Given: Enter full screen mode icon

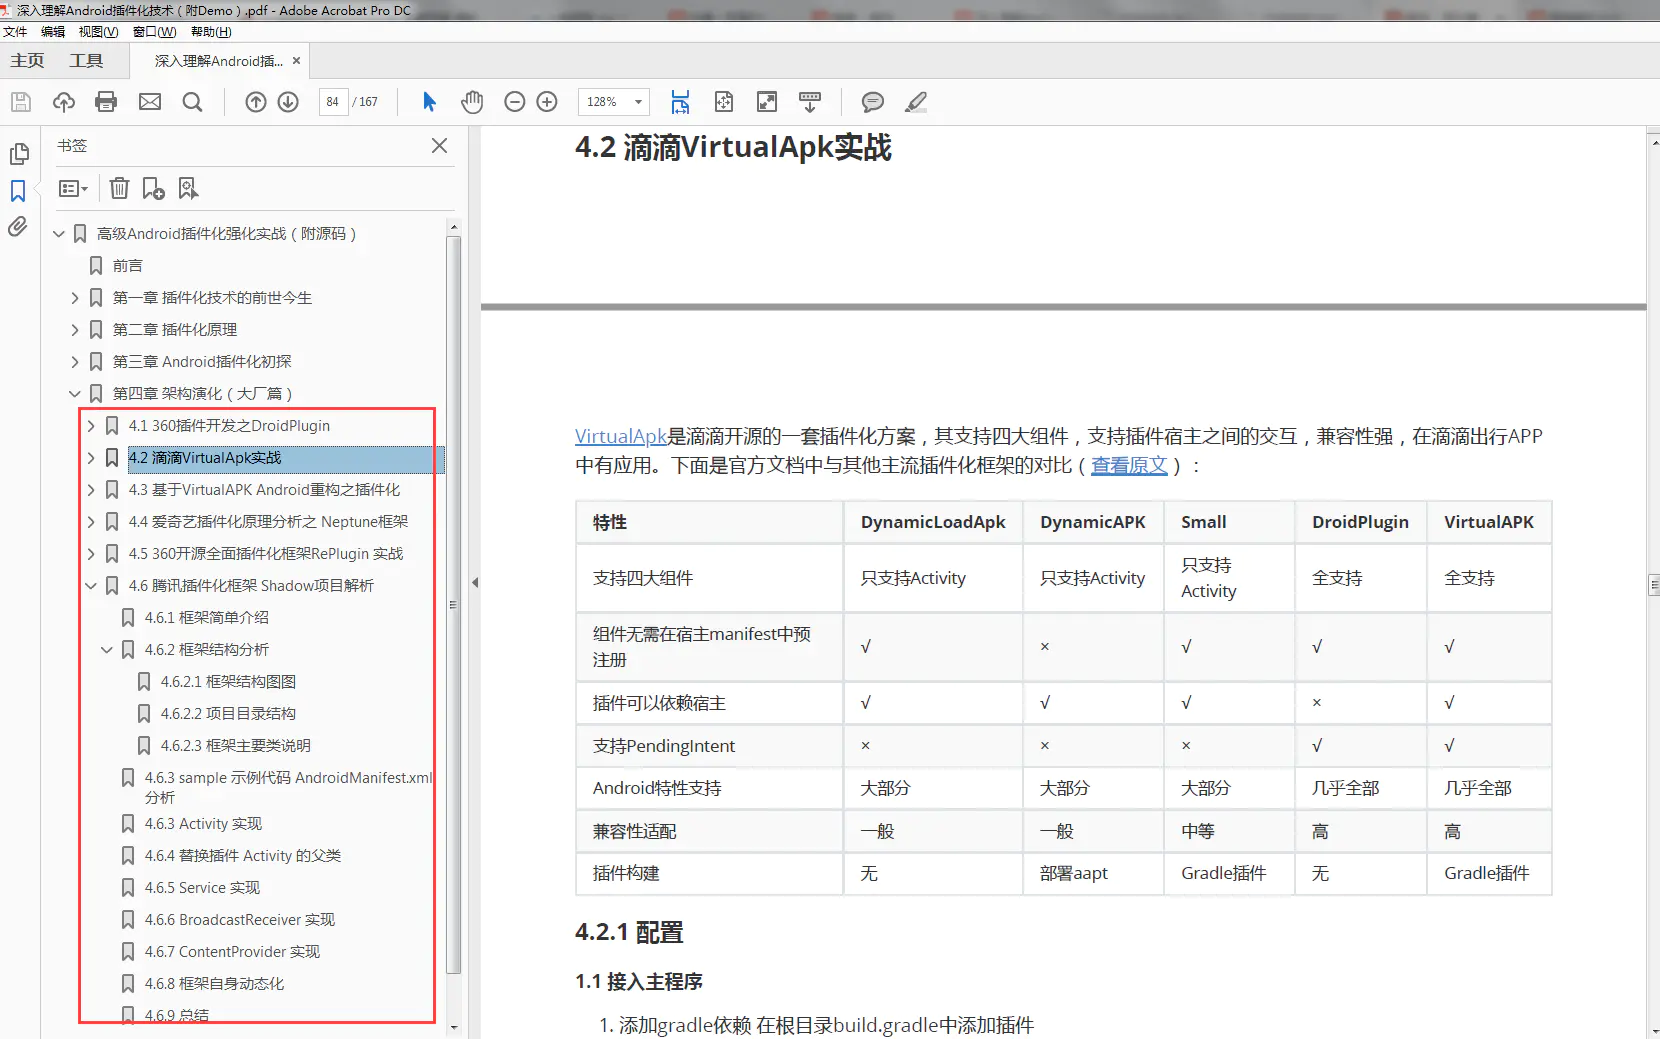Looking at the screenshot, I should pyautogui.click(x=767, y=102).
